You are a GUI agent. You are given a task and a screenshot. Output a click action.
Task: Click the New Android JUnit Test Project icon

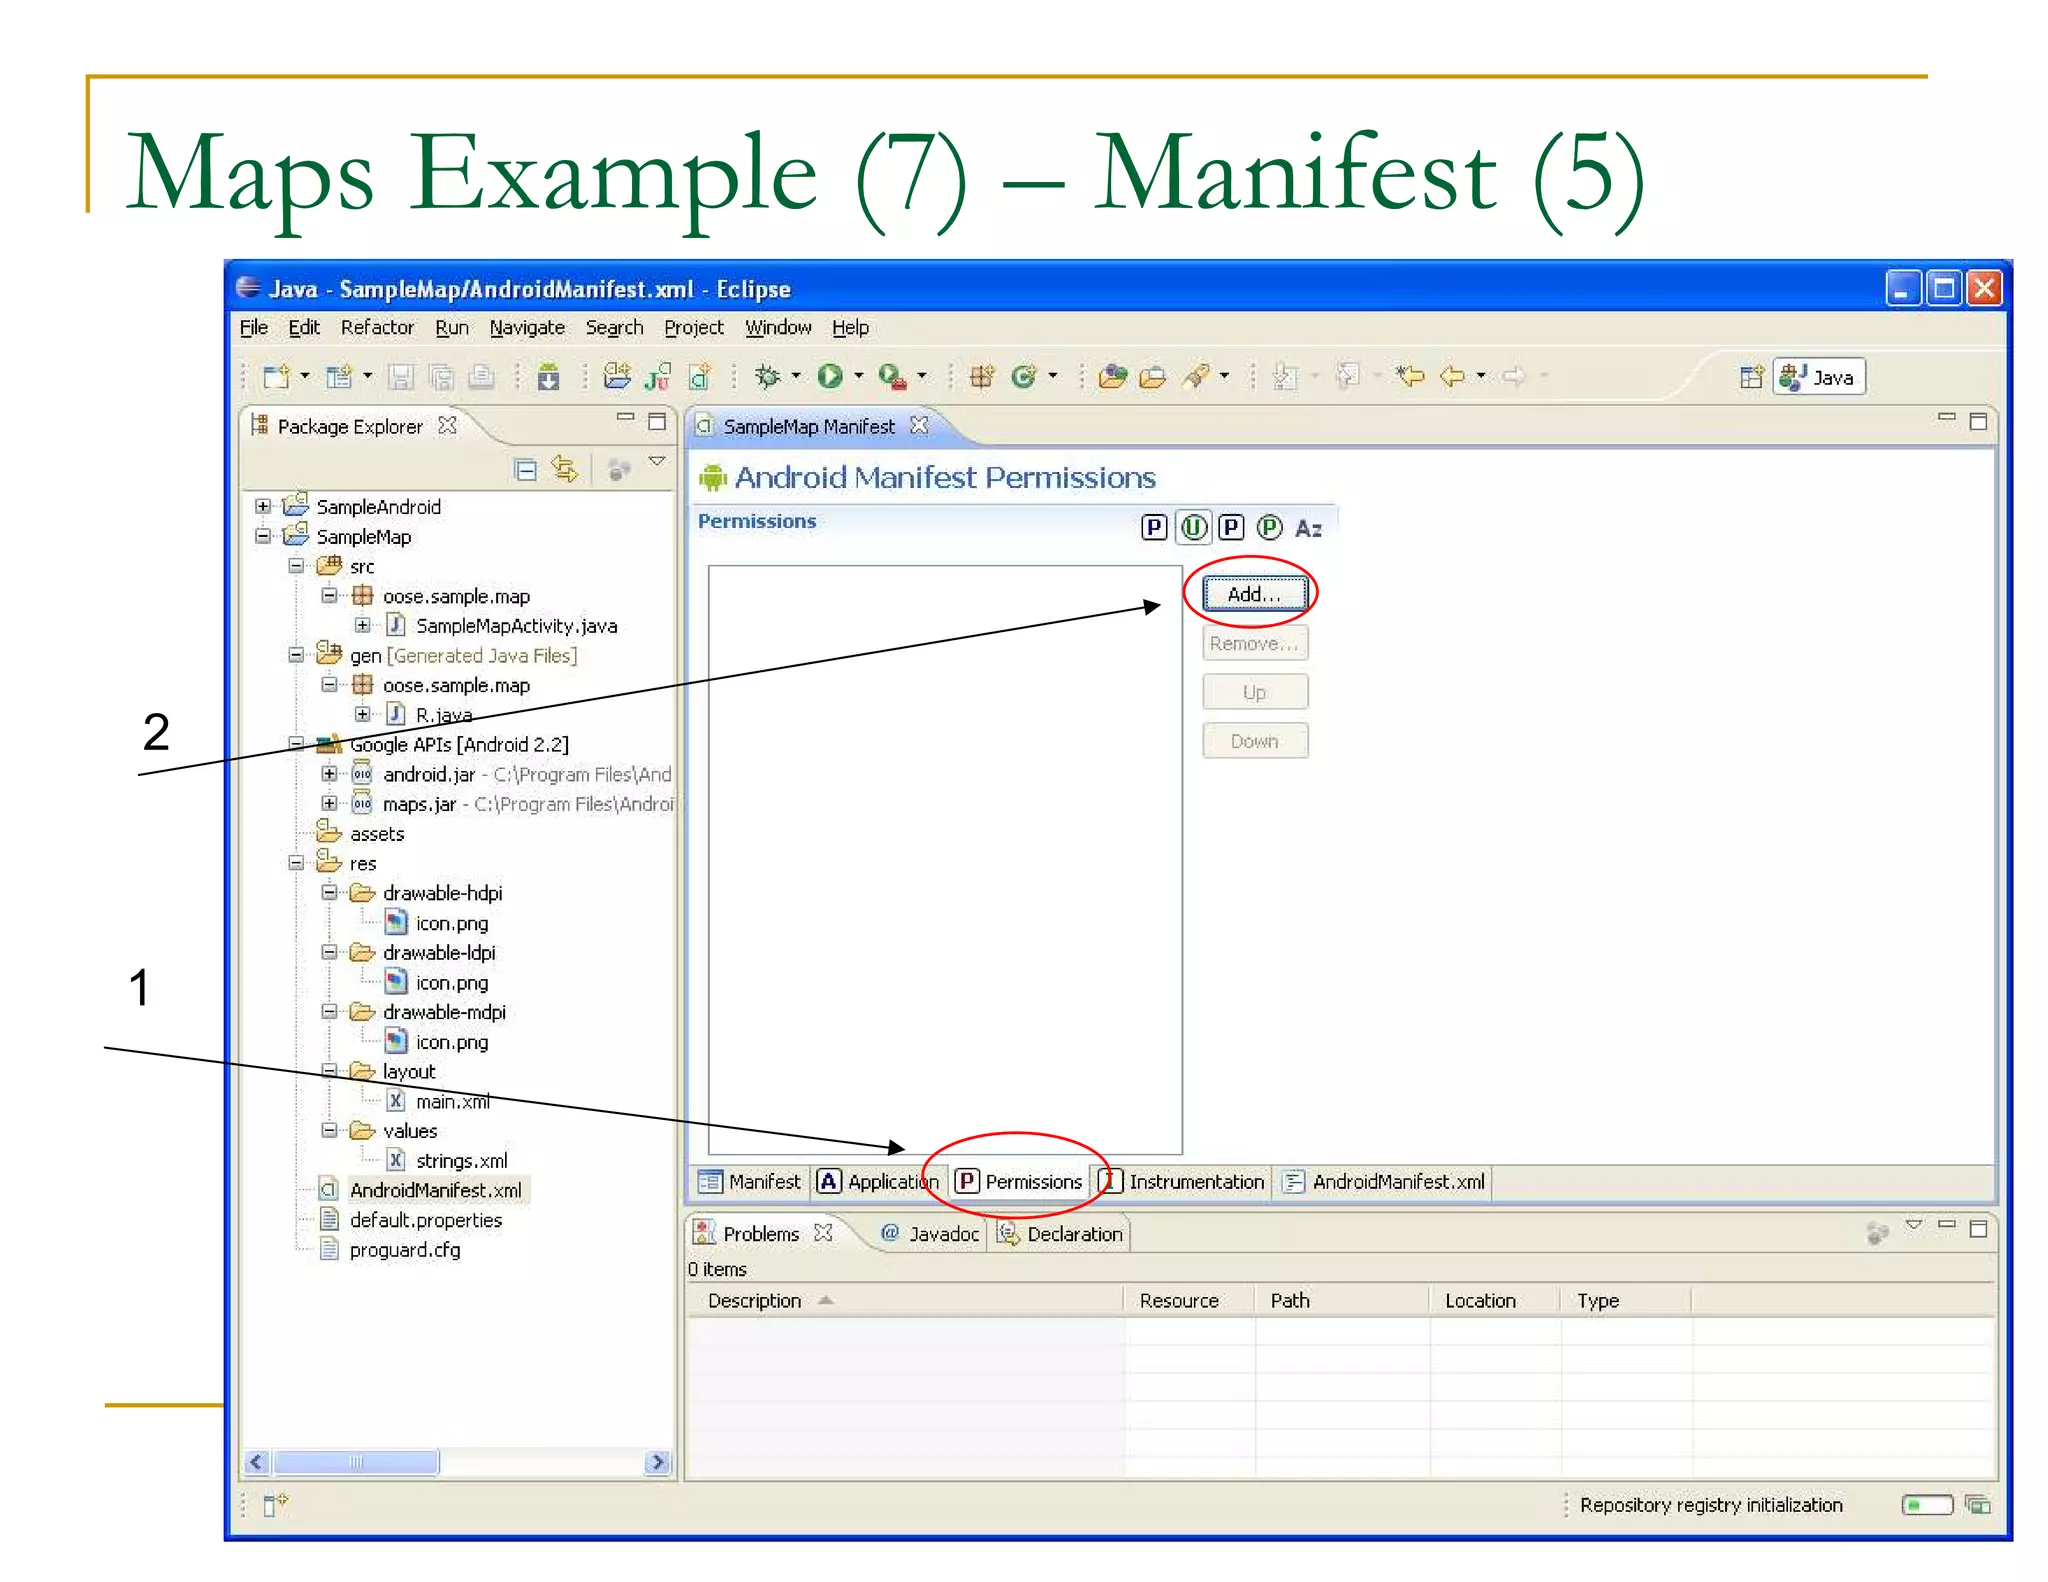(x=658, y=377)
